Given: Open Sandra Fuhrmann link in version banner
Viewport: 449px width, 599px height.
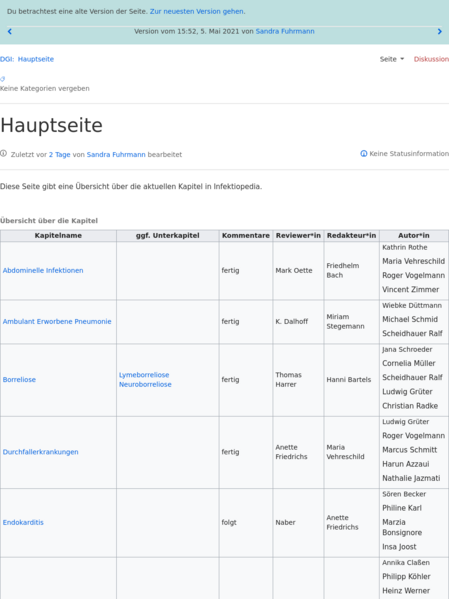Looking at the screenshot, I should point(285,31).
